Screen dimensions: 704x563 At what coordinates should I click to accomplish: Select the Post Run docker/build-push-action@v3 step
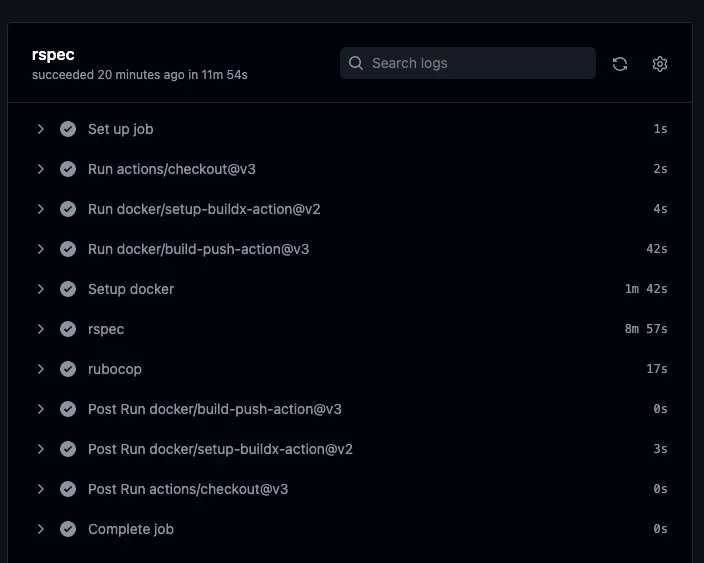coord(215,409)
